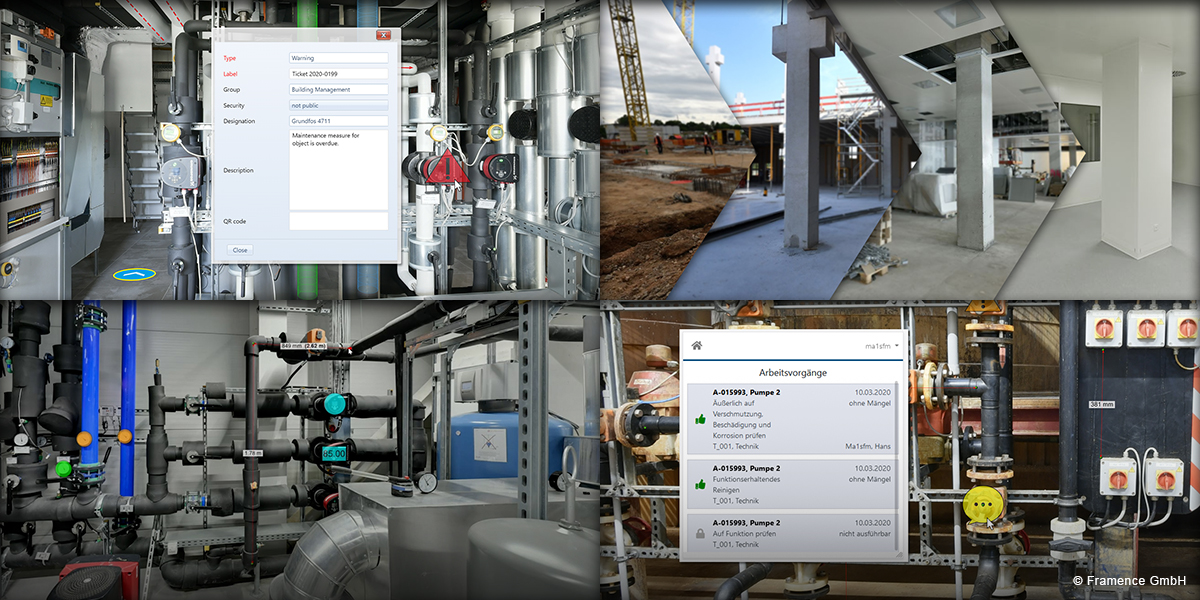Viewport: 1200px width, 600px height.
Task: Click thumbs-up icon beside Funktionserhaltendes Reinigen
Action: pos(700,484)
